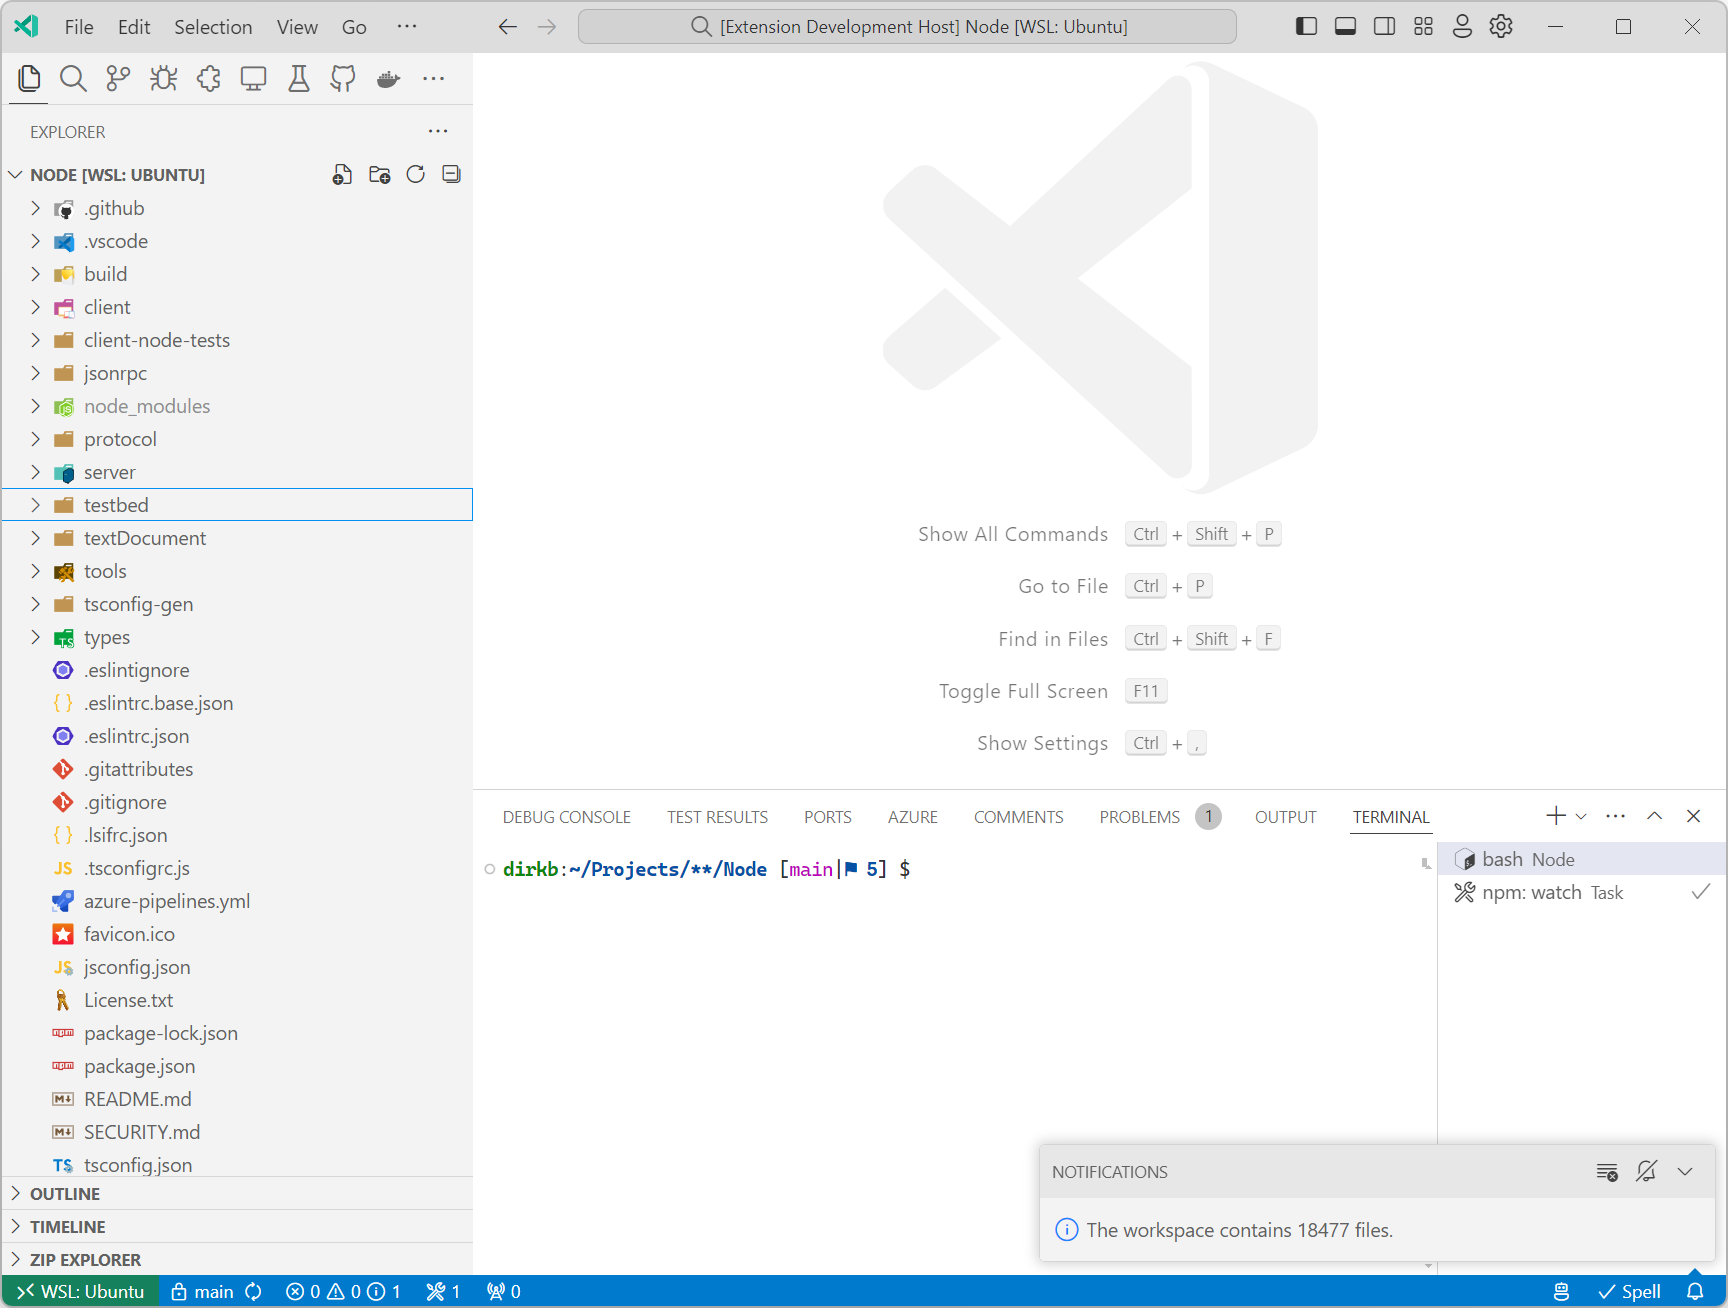
Task: Switch to the PROBLEMS tab
Action: (x=1138, y=816)
